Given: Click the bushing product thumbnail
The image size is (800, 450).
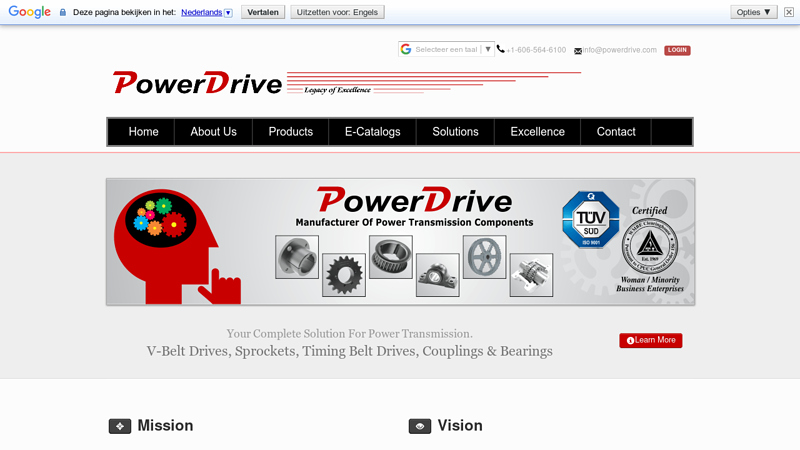Looking at the screenshot, I should [297, 257].
